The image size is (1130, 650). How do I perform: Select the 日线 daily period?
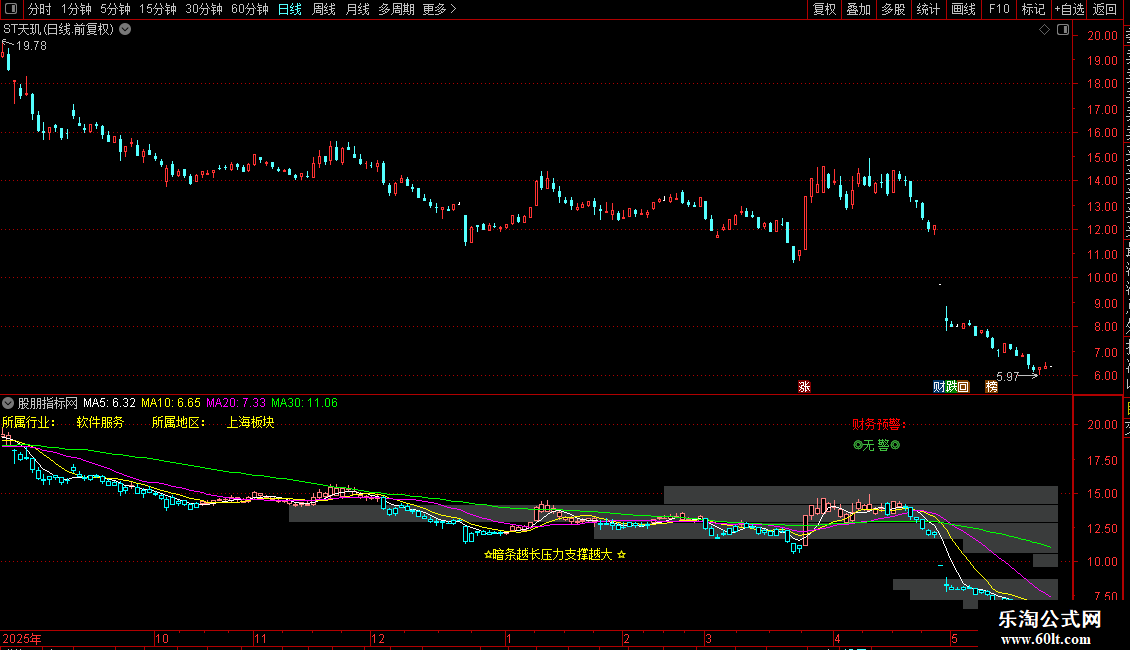[290, 9]
